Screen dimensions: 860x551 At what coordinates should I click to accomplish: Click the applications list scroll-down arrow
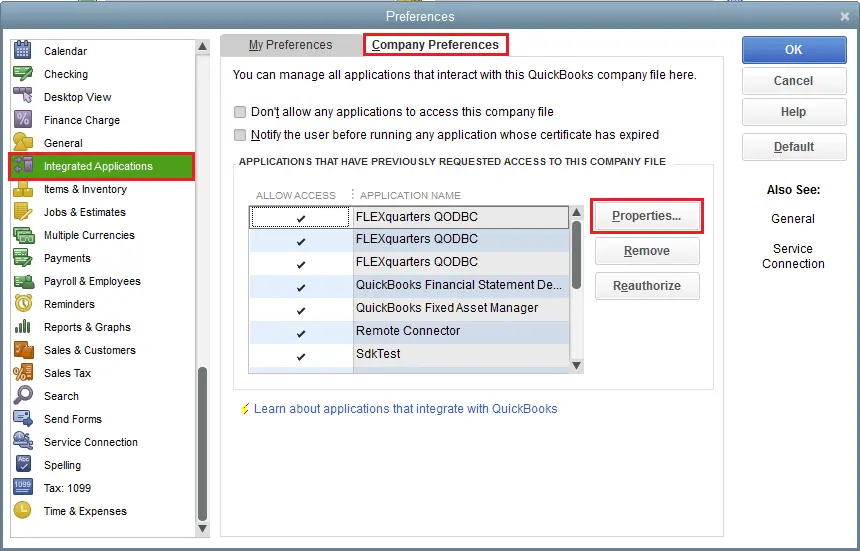point(576,366)
